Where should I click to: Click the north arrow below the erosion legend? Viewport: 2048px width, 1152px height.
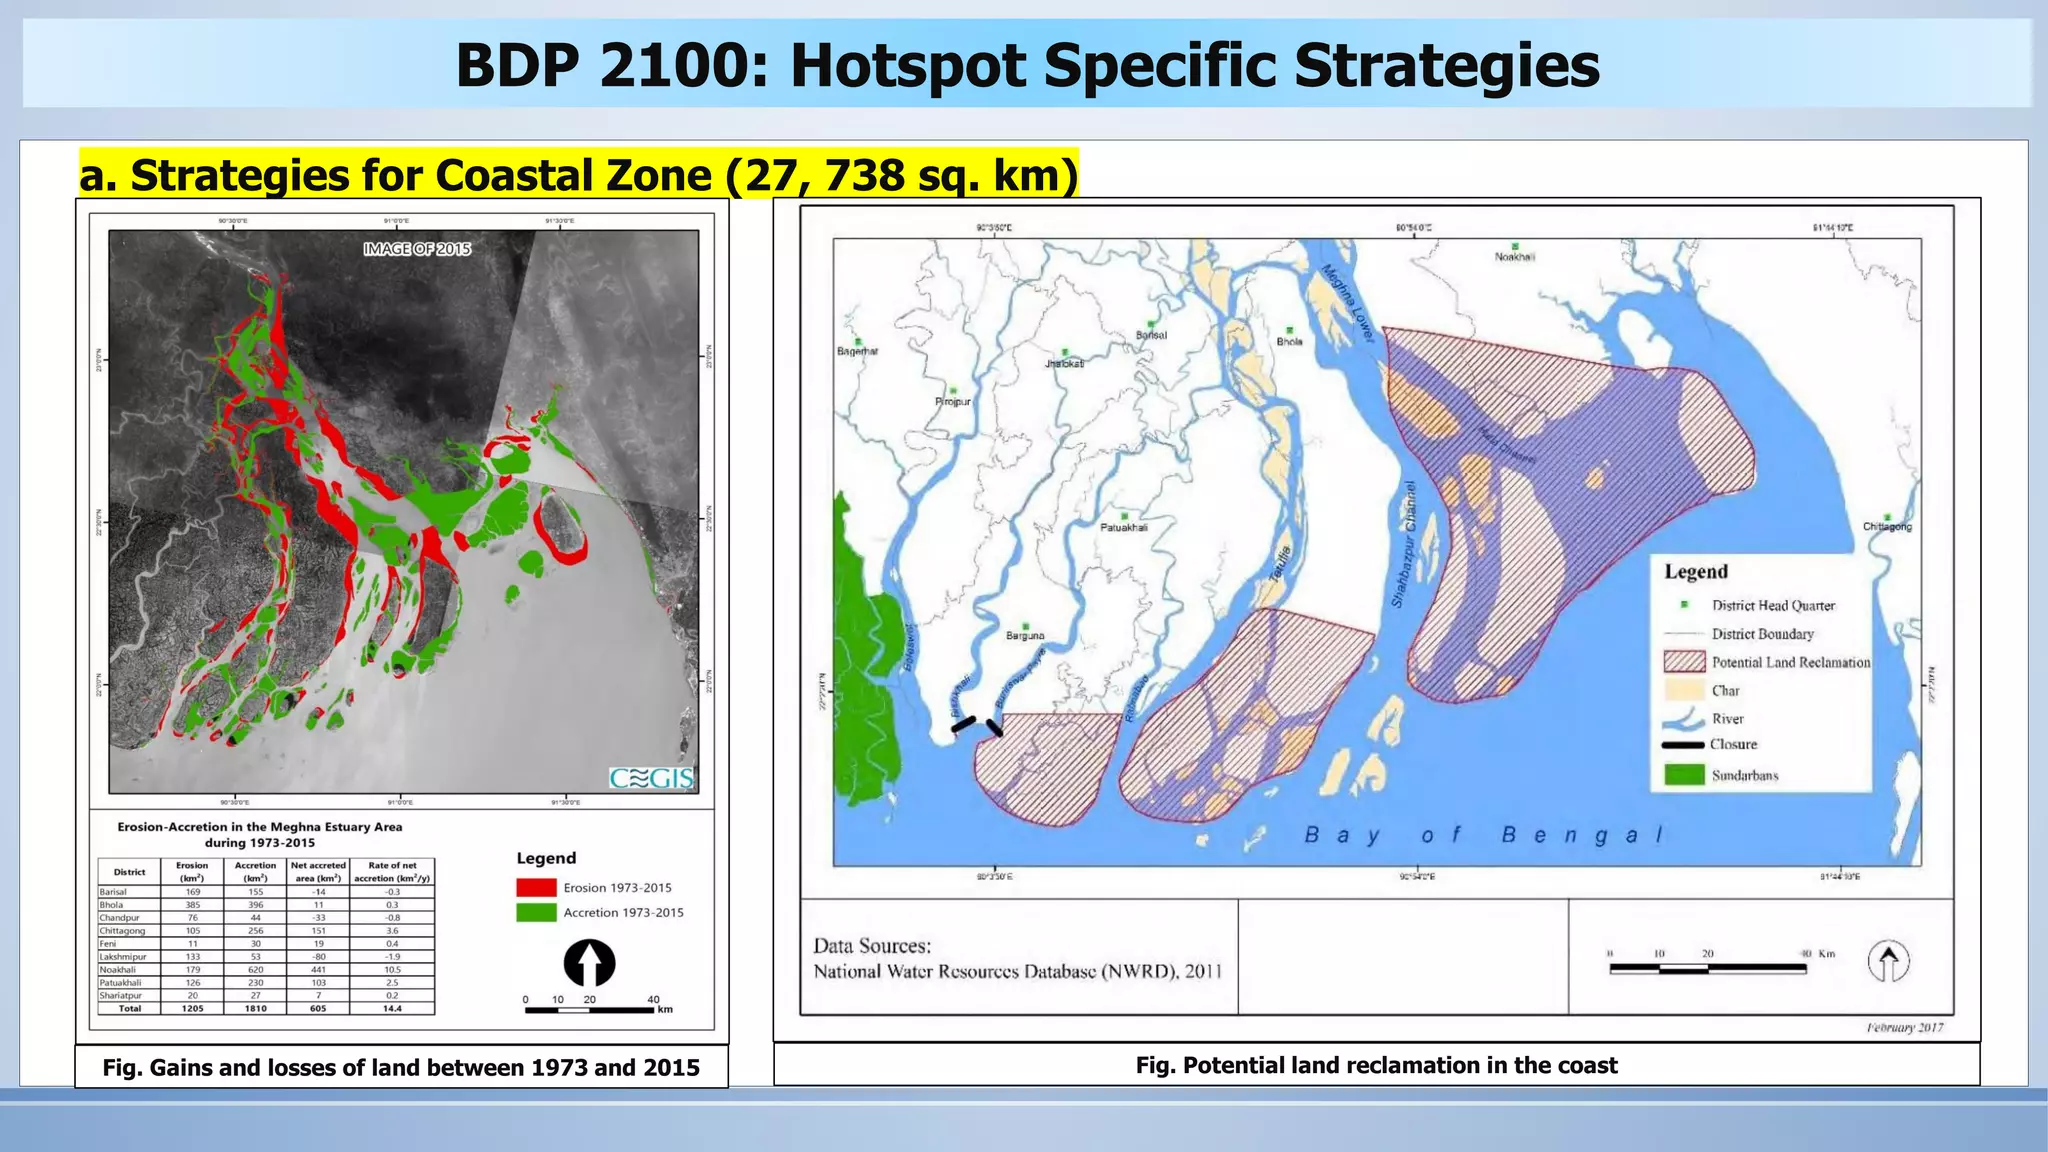point(590,963)
